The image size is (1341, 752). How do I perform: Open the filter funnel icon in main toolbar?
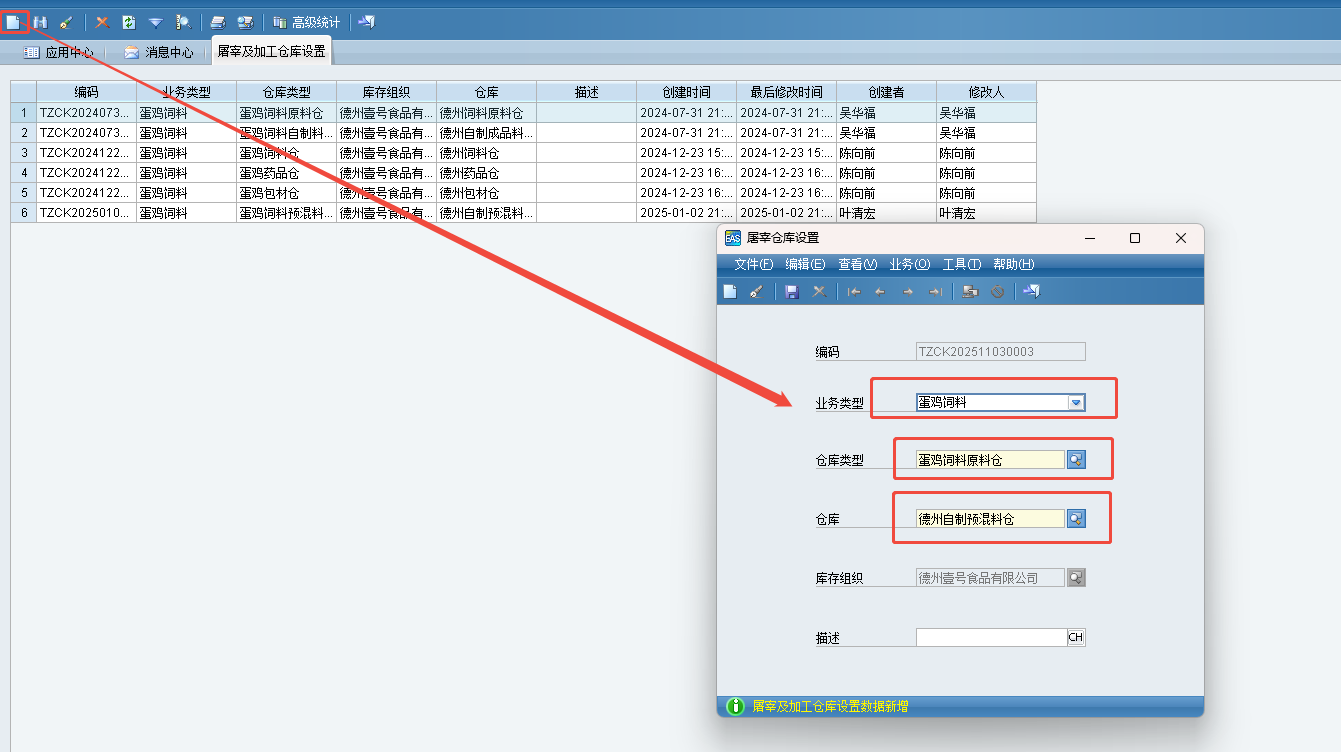[156, 22]
